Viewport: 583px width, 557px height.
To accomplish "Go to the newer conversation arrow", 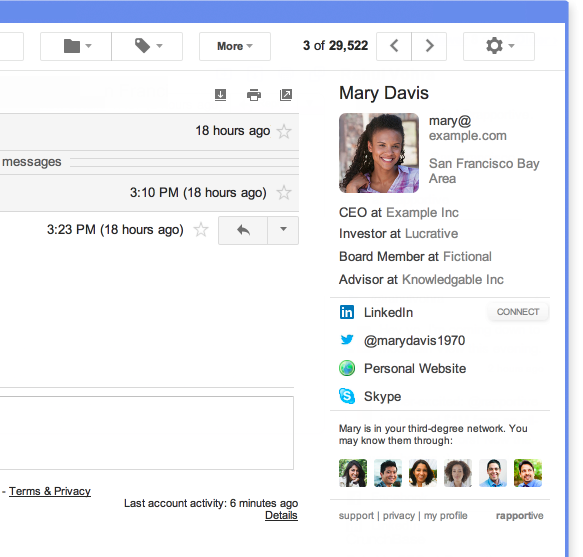I will (394, 46).
